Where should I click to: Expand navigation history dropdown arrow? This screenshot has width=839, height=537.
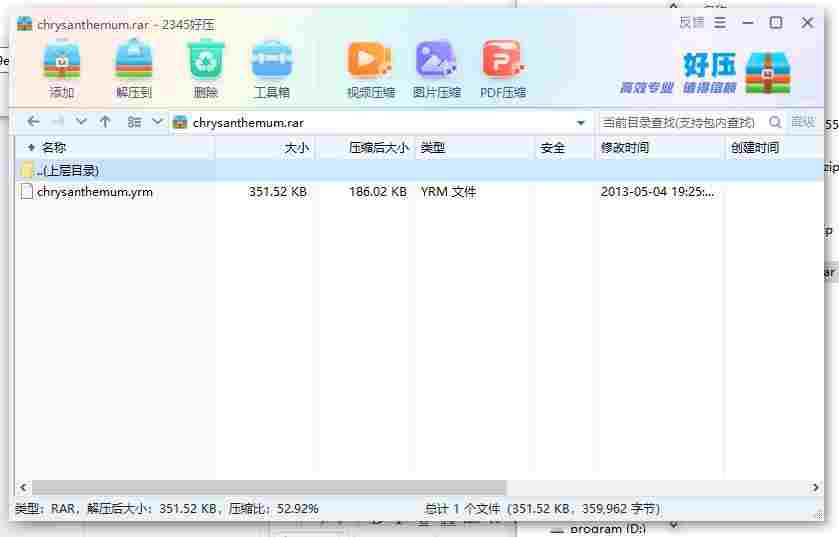(81, 122)
